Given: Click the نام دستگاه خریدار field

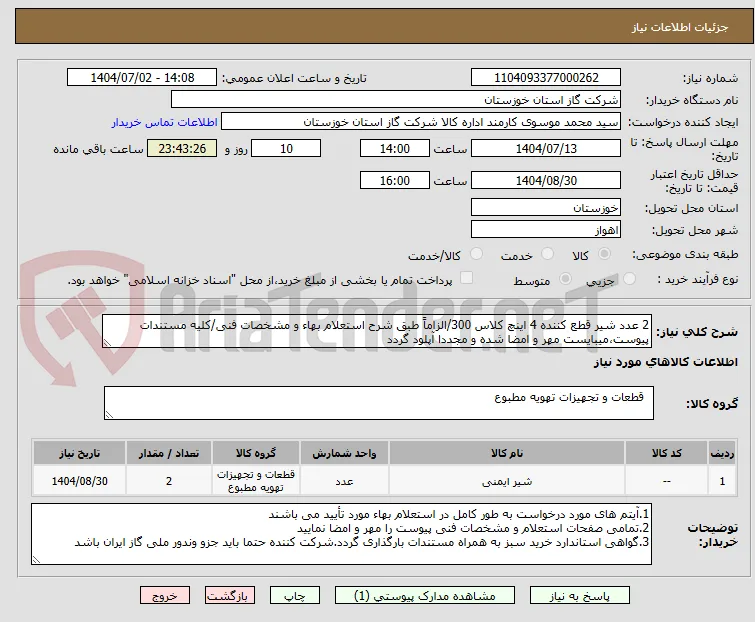Looking at the screenshot, I should coord(396,100).
